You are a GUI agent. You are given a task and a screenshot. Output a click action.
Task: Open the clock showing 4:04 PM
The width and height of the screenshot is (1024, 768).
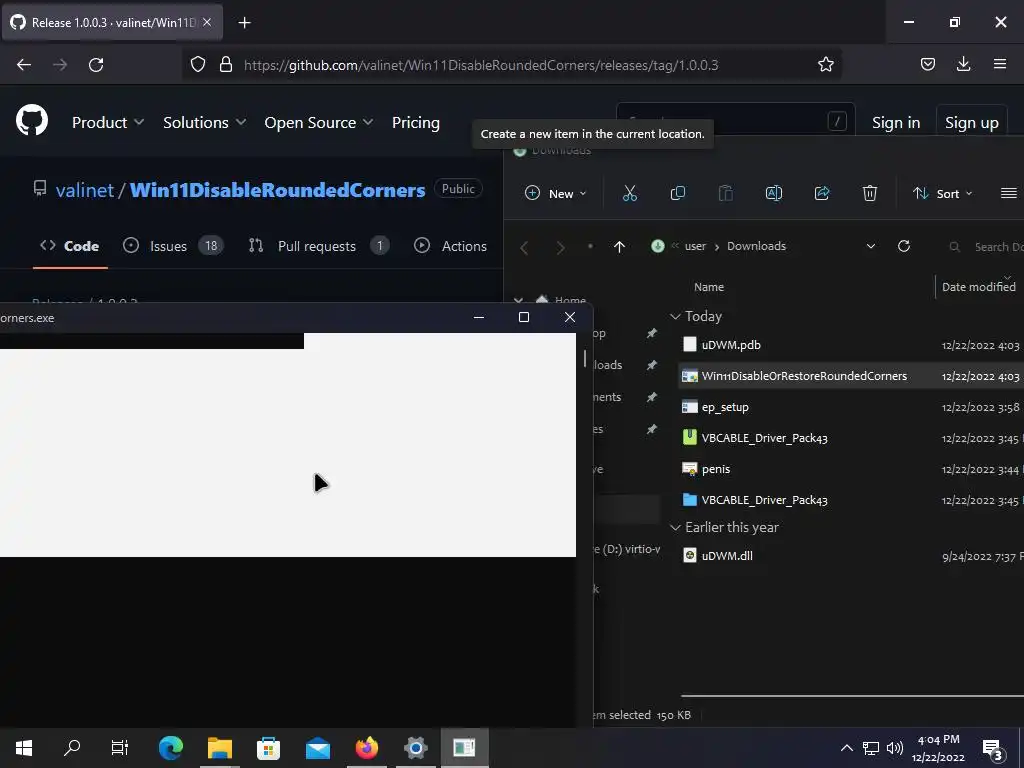point(938,748)
